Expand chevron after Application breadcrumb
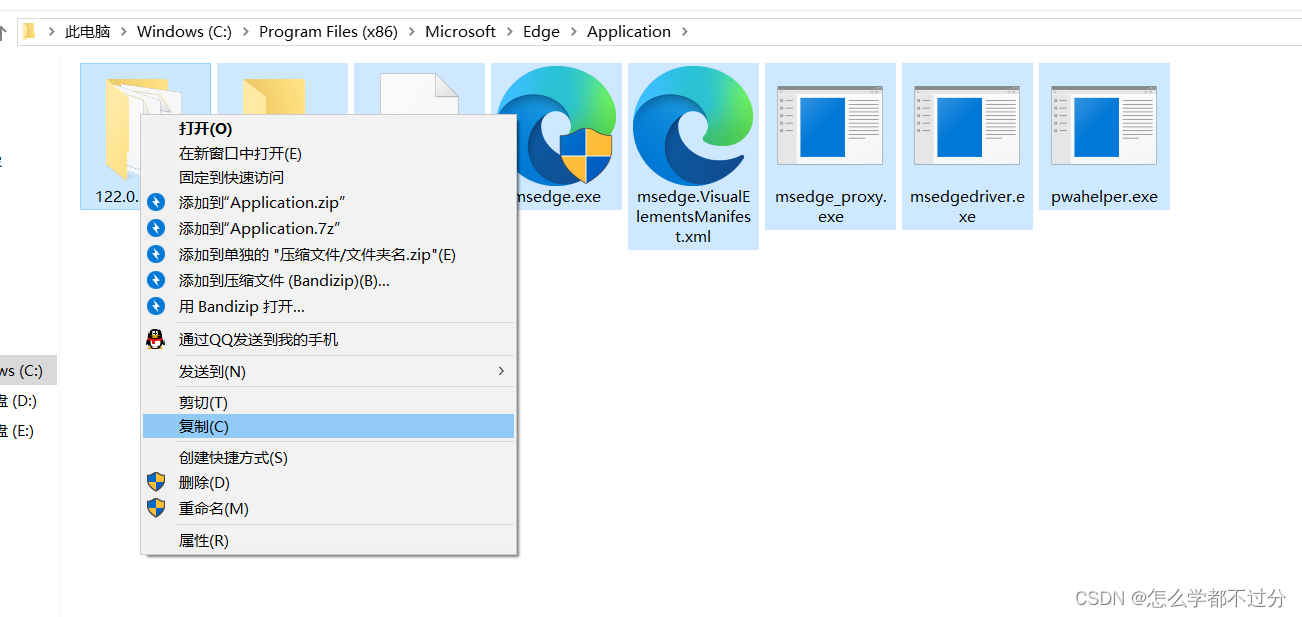1302x617 pixels. point(684,32)
